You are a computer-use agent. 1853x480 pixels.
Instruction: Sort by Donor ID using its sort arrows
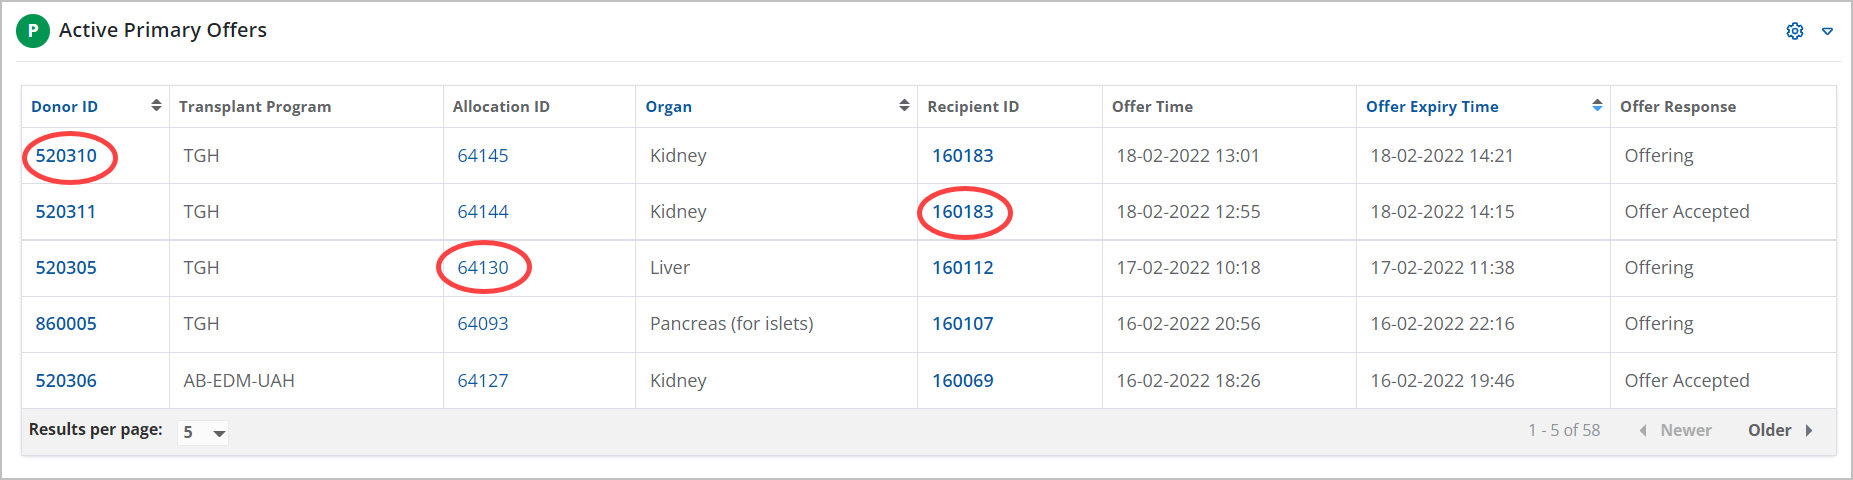(x=156, y=106)
